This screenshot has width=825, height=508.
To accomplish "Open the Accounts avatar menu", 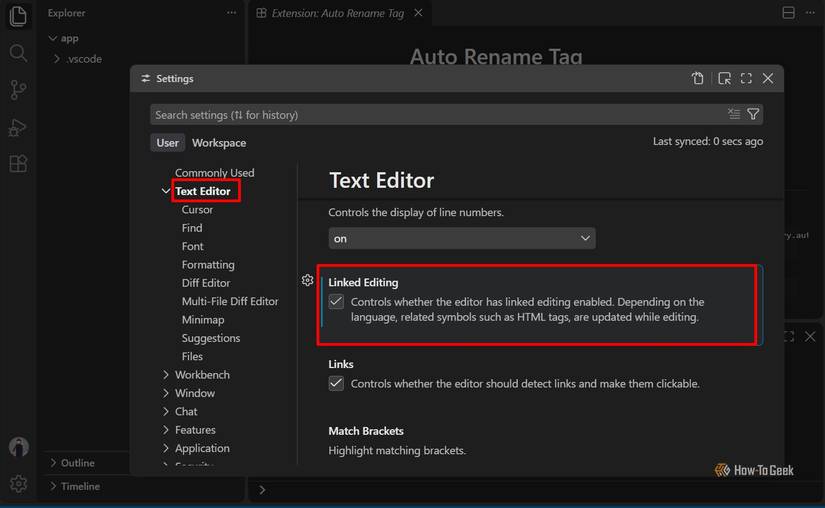I will pyautogui.click(x=18, y=447).
